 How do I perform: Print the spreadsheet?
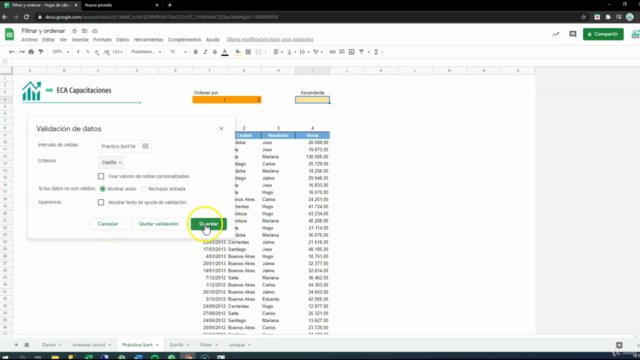[x=31, y=52]
